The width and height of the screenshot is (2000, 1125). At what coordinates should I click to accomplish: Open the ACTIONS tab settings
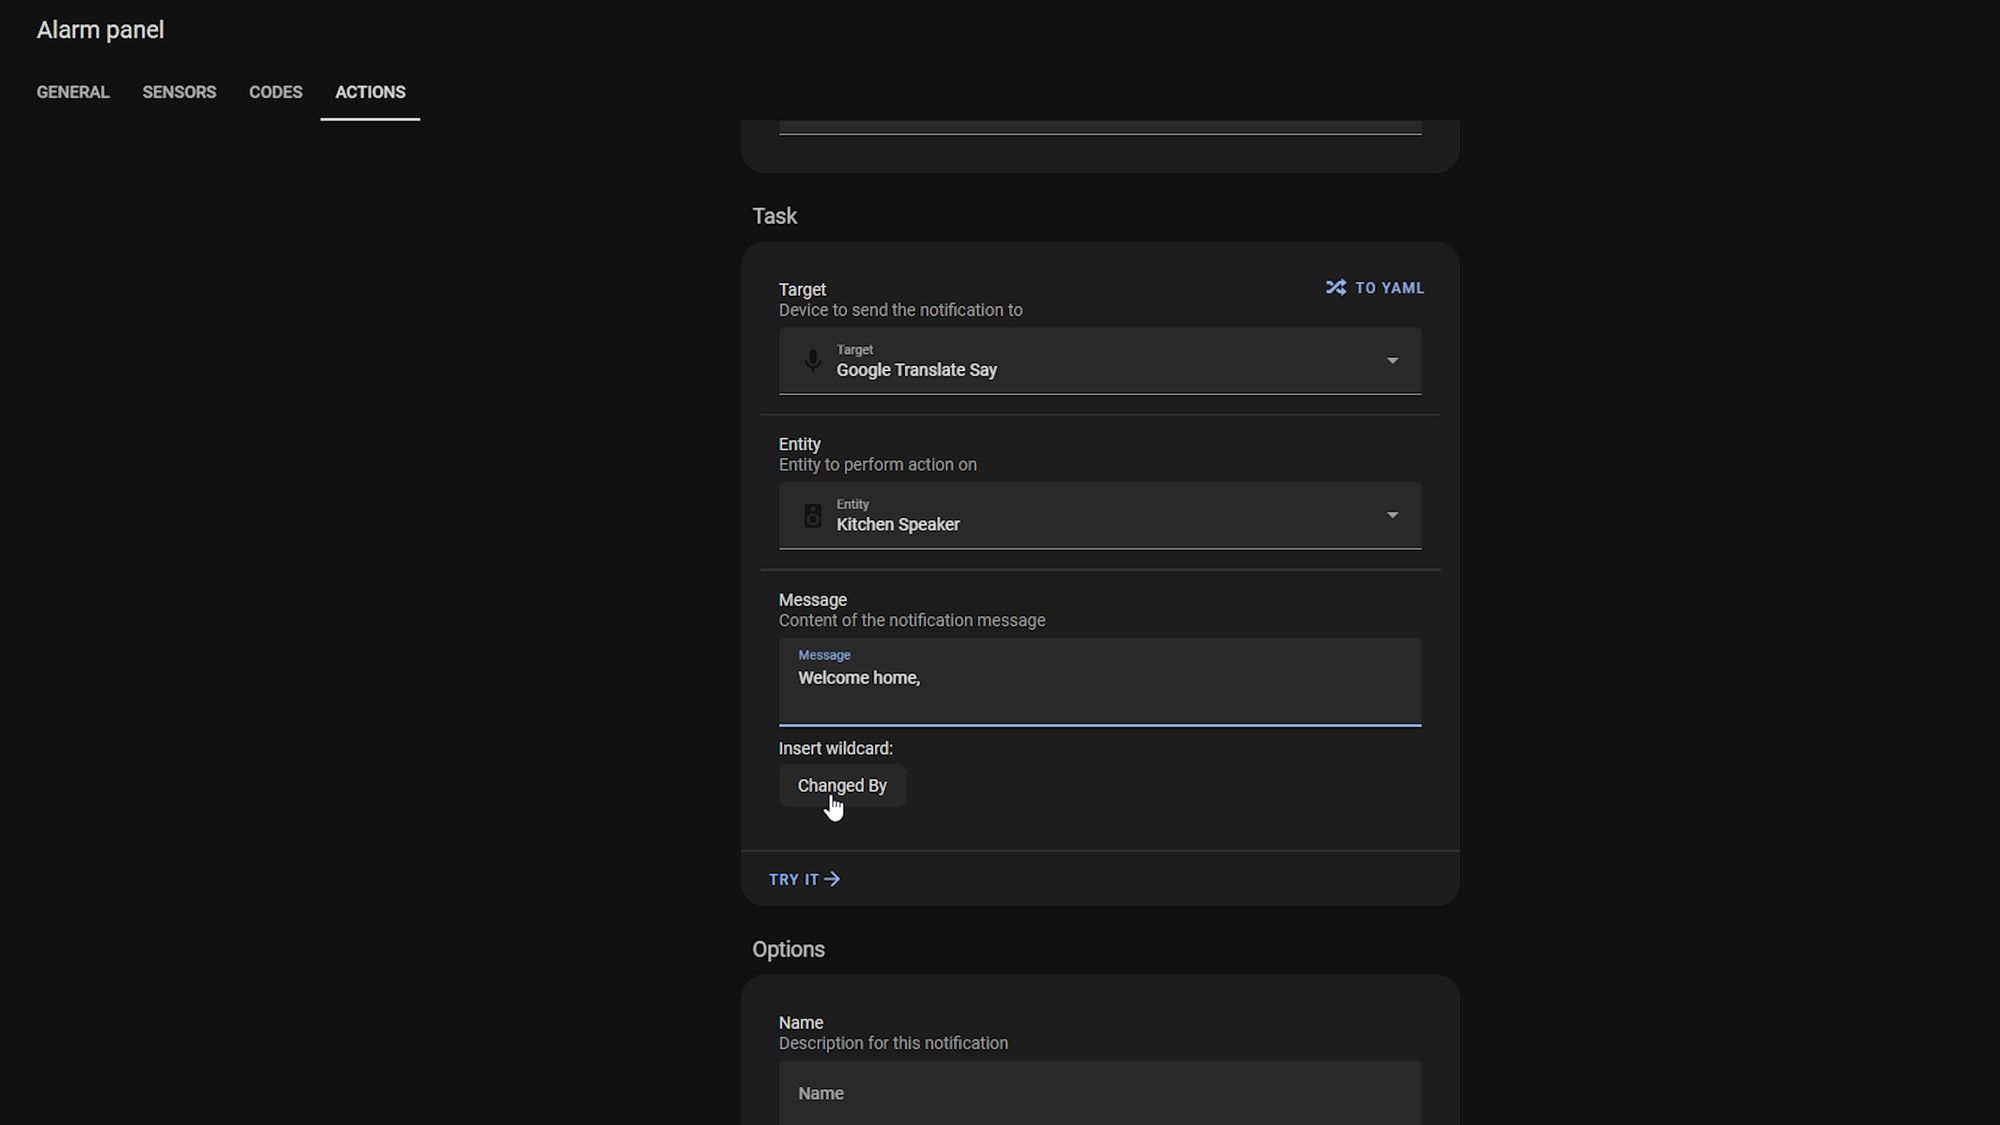pos(371,92)
